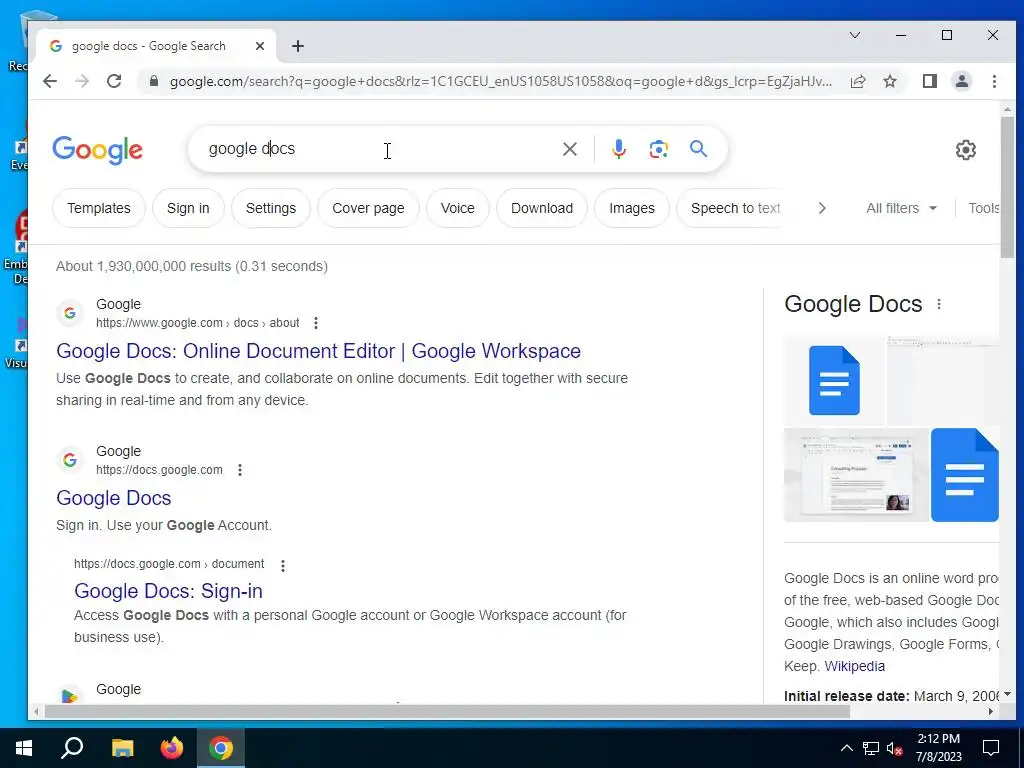Open the Wikipedia link in knowledge panel
The image size is (1024, 768).
[x=854, y=666]
